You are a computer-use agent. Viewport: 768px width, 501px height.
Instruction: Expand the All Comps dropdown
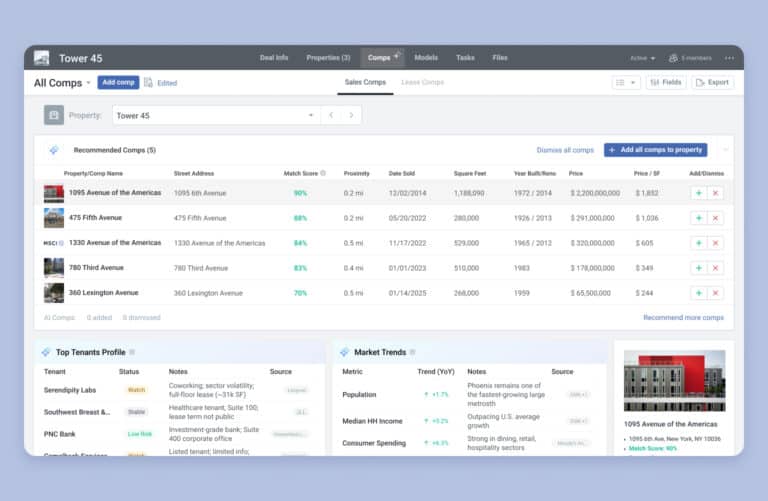point(88,83)
